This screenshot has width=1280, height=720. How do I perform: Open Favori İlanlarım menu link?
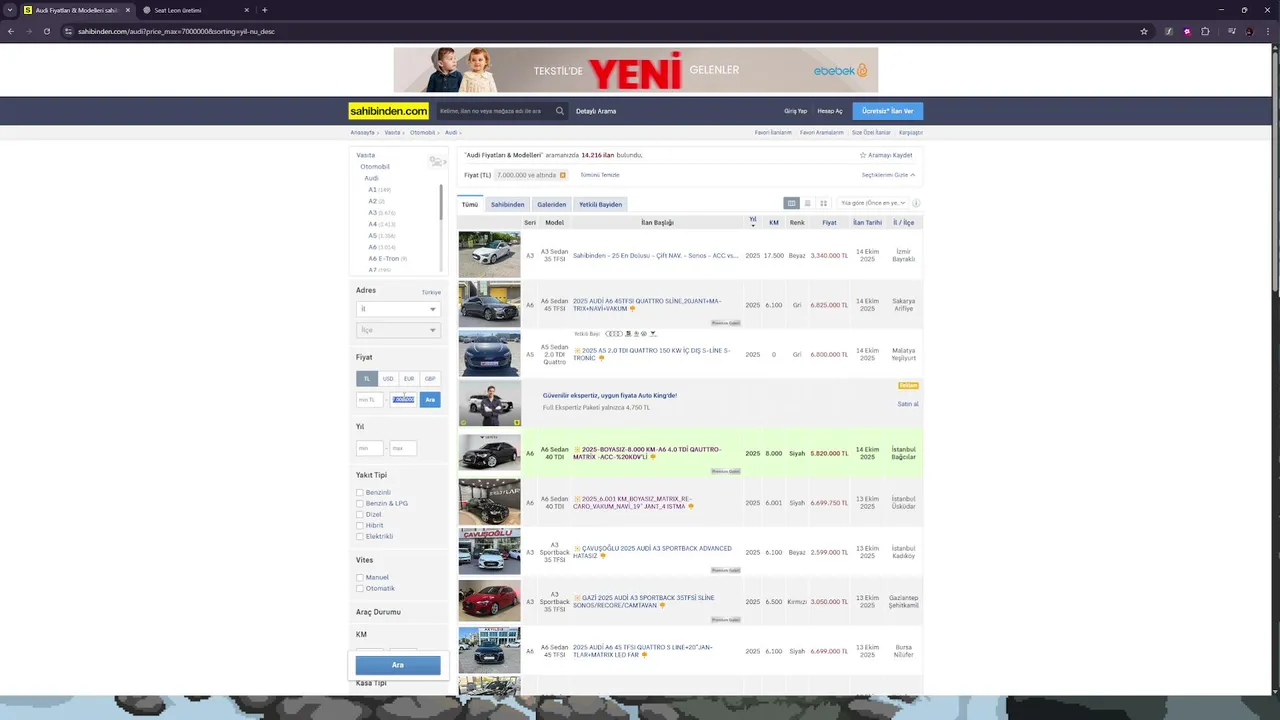773,132
